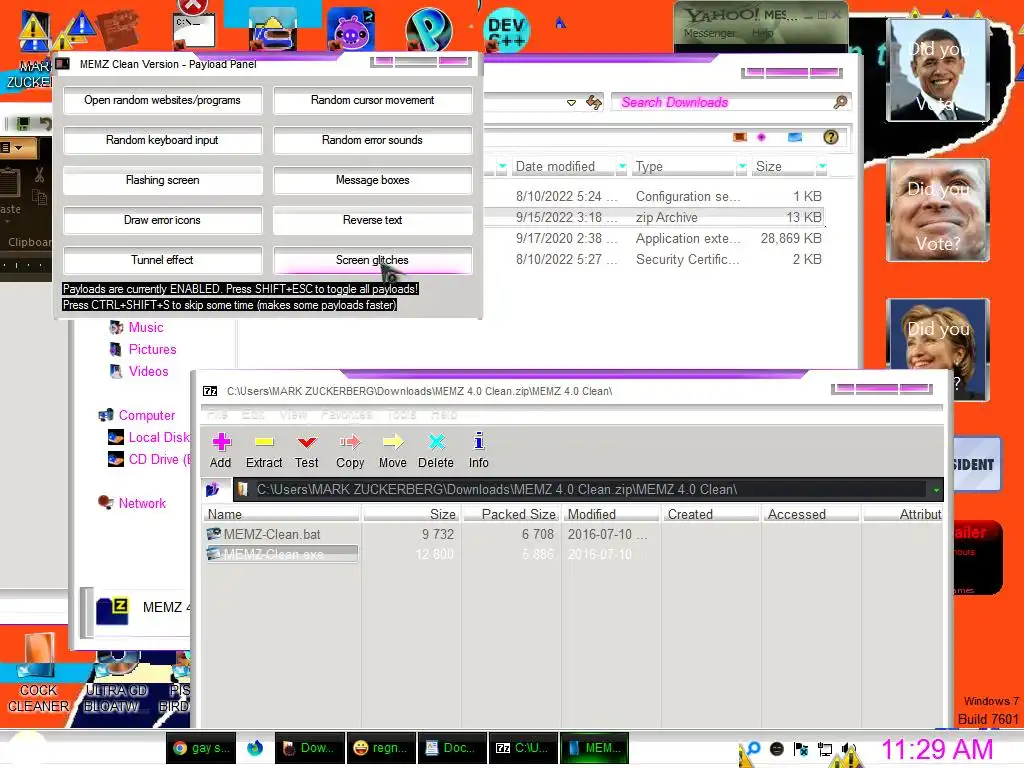Switch to the 'MEM...' taskbar button
The image size is (1024, 768).
coord(594,748)
